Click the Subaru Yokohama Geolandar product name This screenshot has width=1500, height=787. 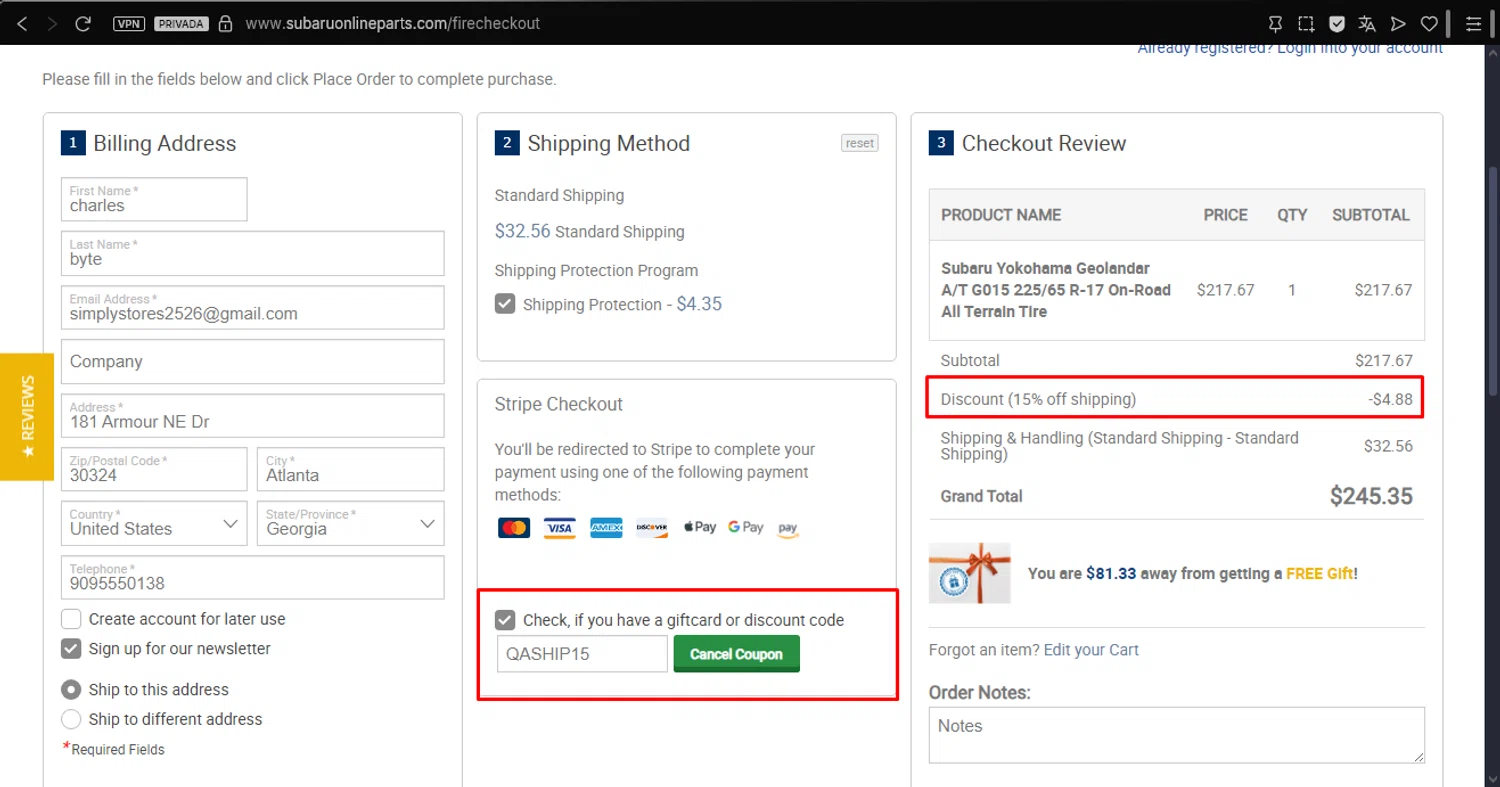(x=1056, y=290)
